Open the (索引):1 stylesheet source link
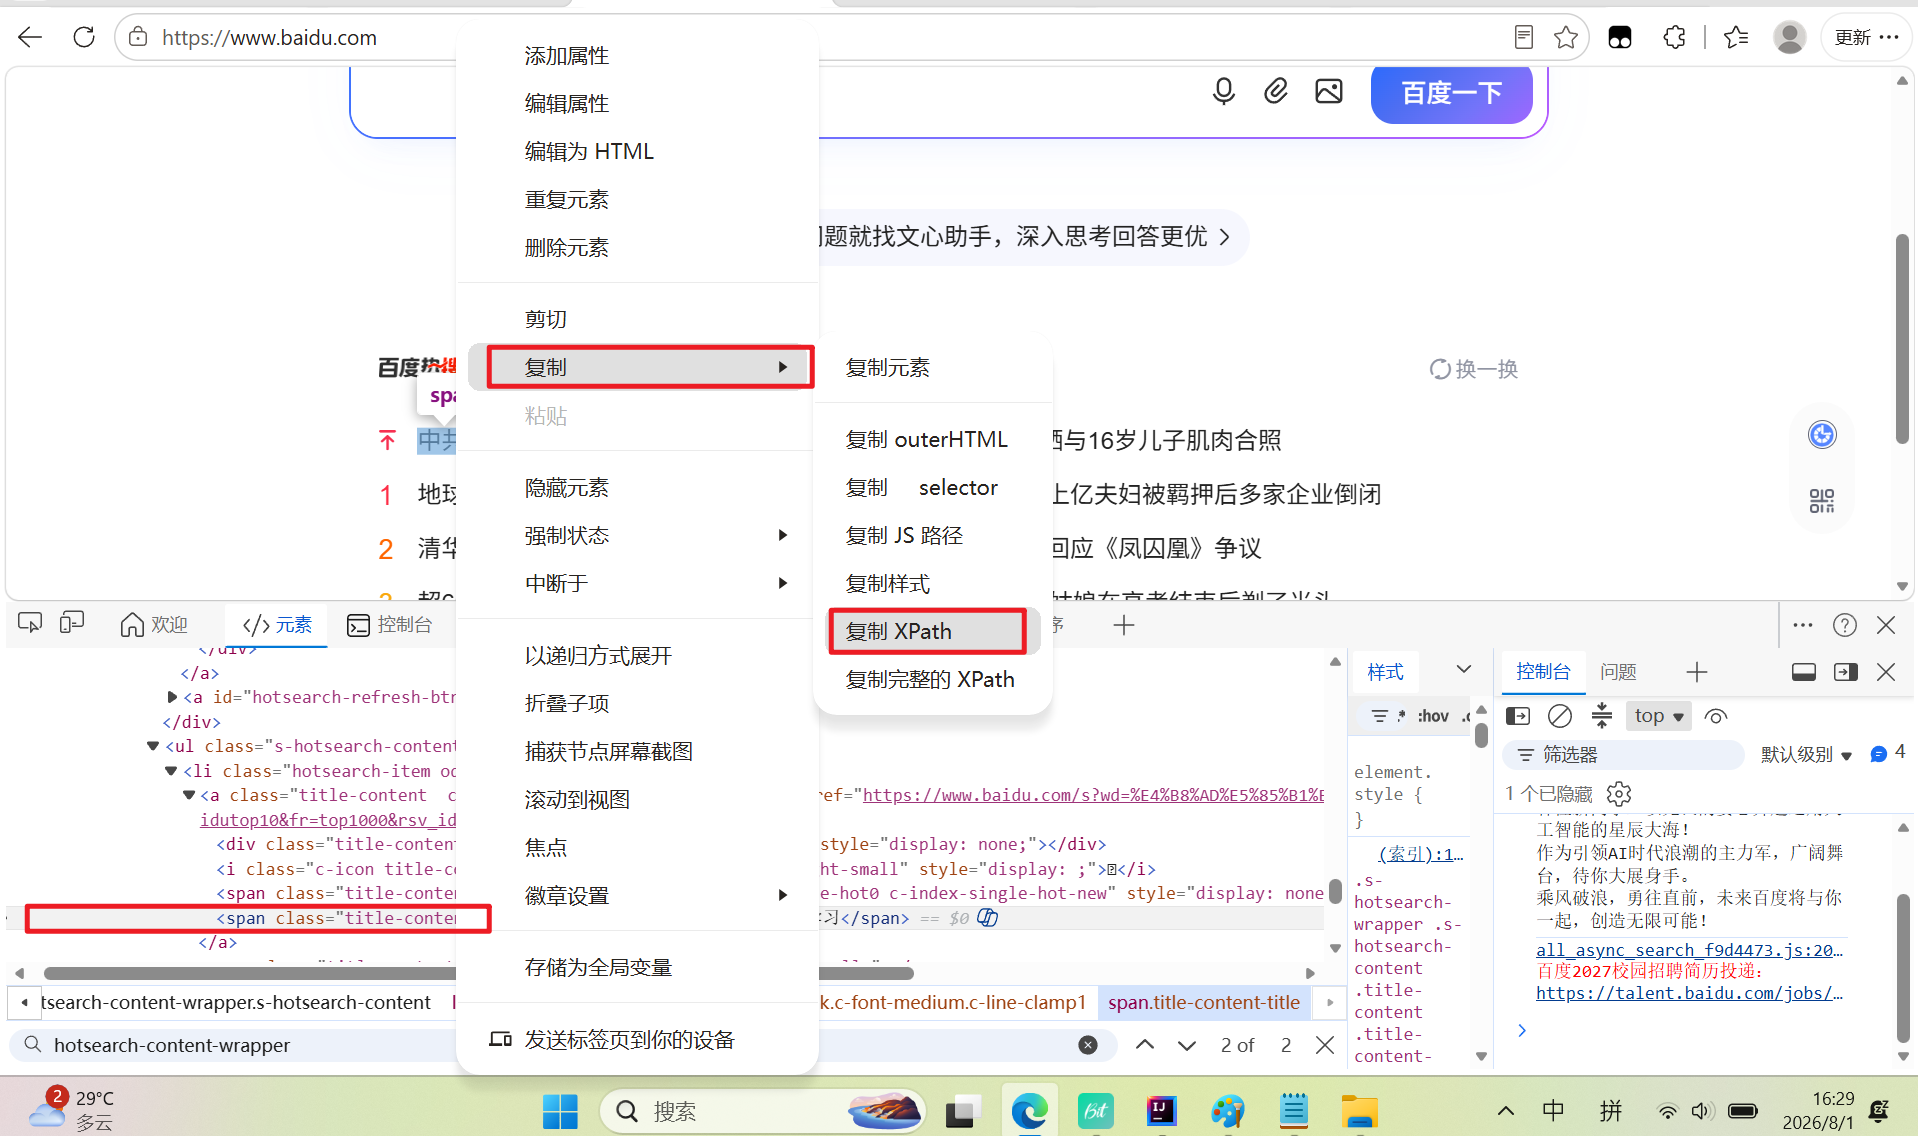This screenshot has width=1918, height=1136. point(1421,854)
